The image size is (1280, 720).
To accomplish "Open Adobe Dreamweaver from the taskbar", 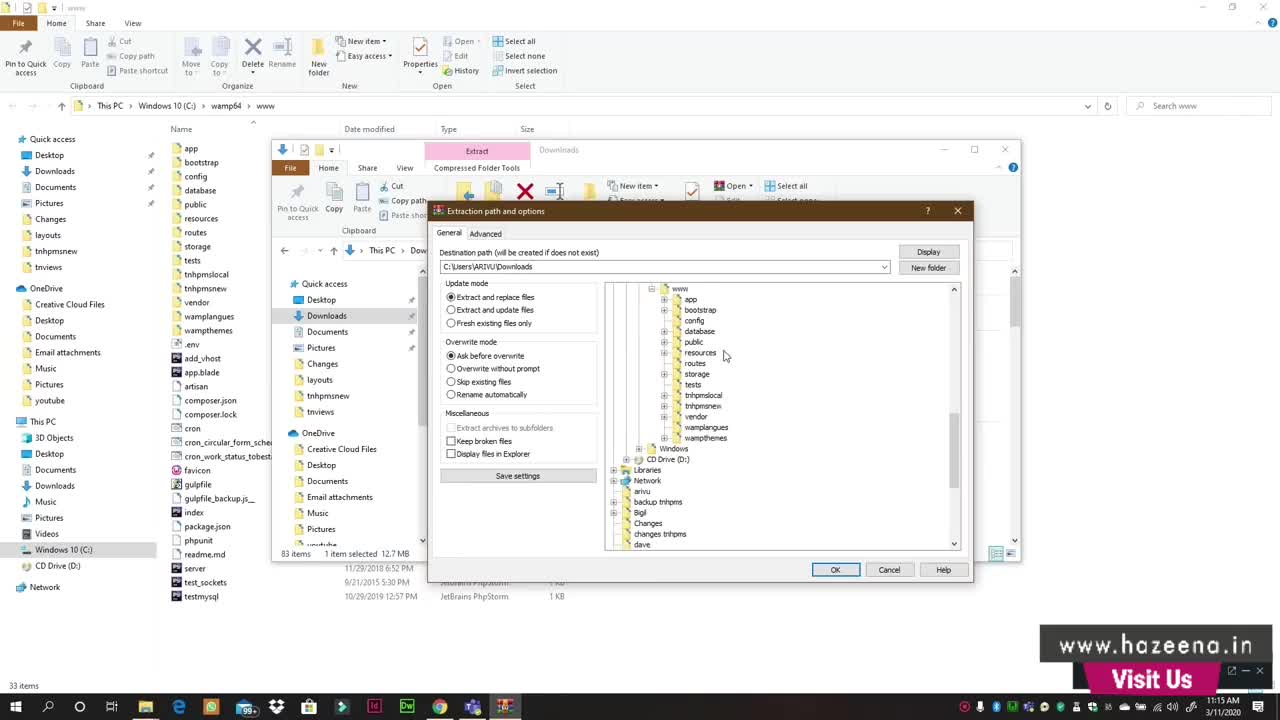I will coord(407,707).
